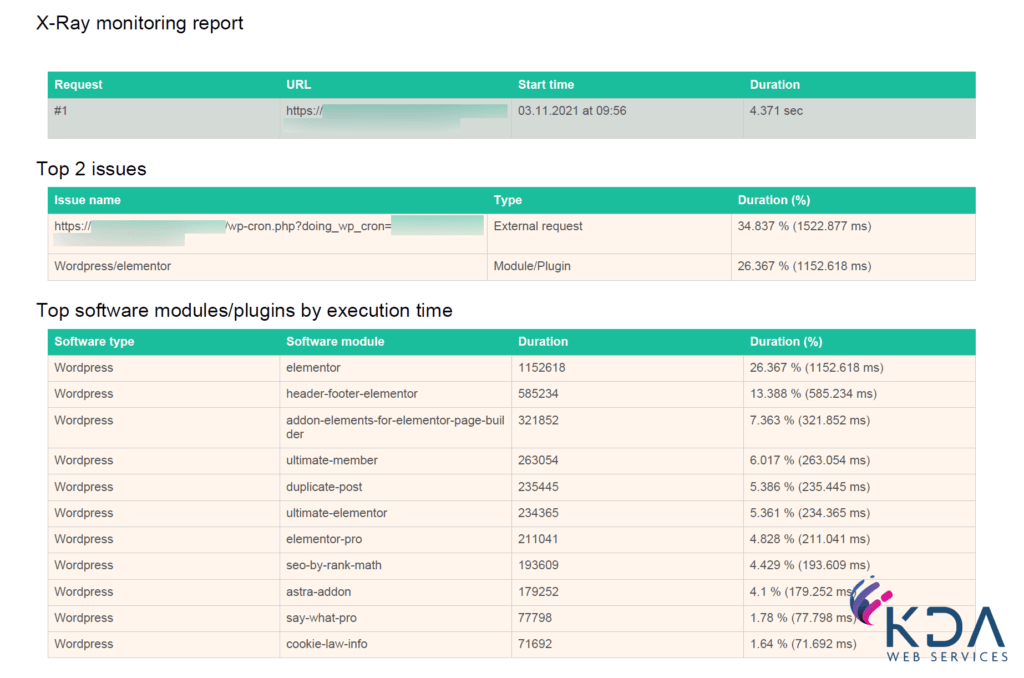This screenshot has height=678, width=1024.
Task: Click the 'Software module' column header
Action: tap(335, 342)
